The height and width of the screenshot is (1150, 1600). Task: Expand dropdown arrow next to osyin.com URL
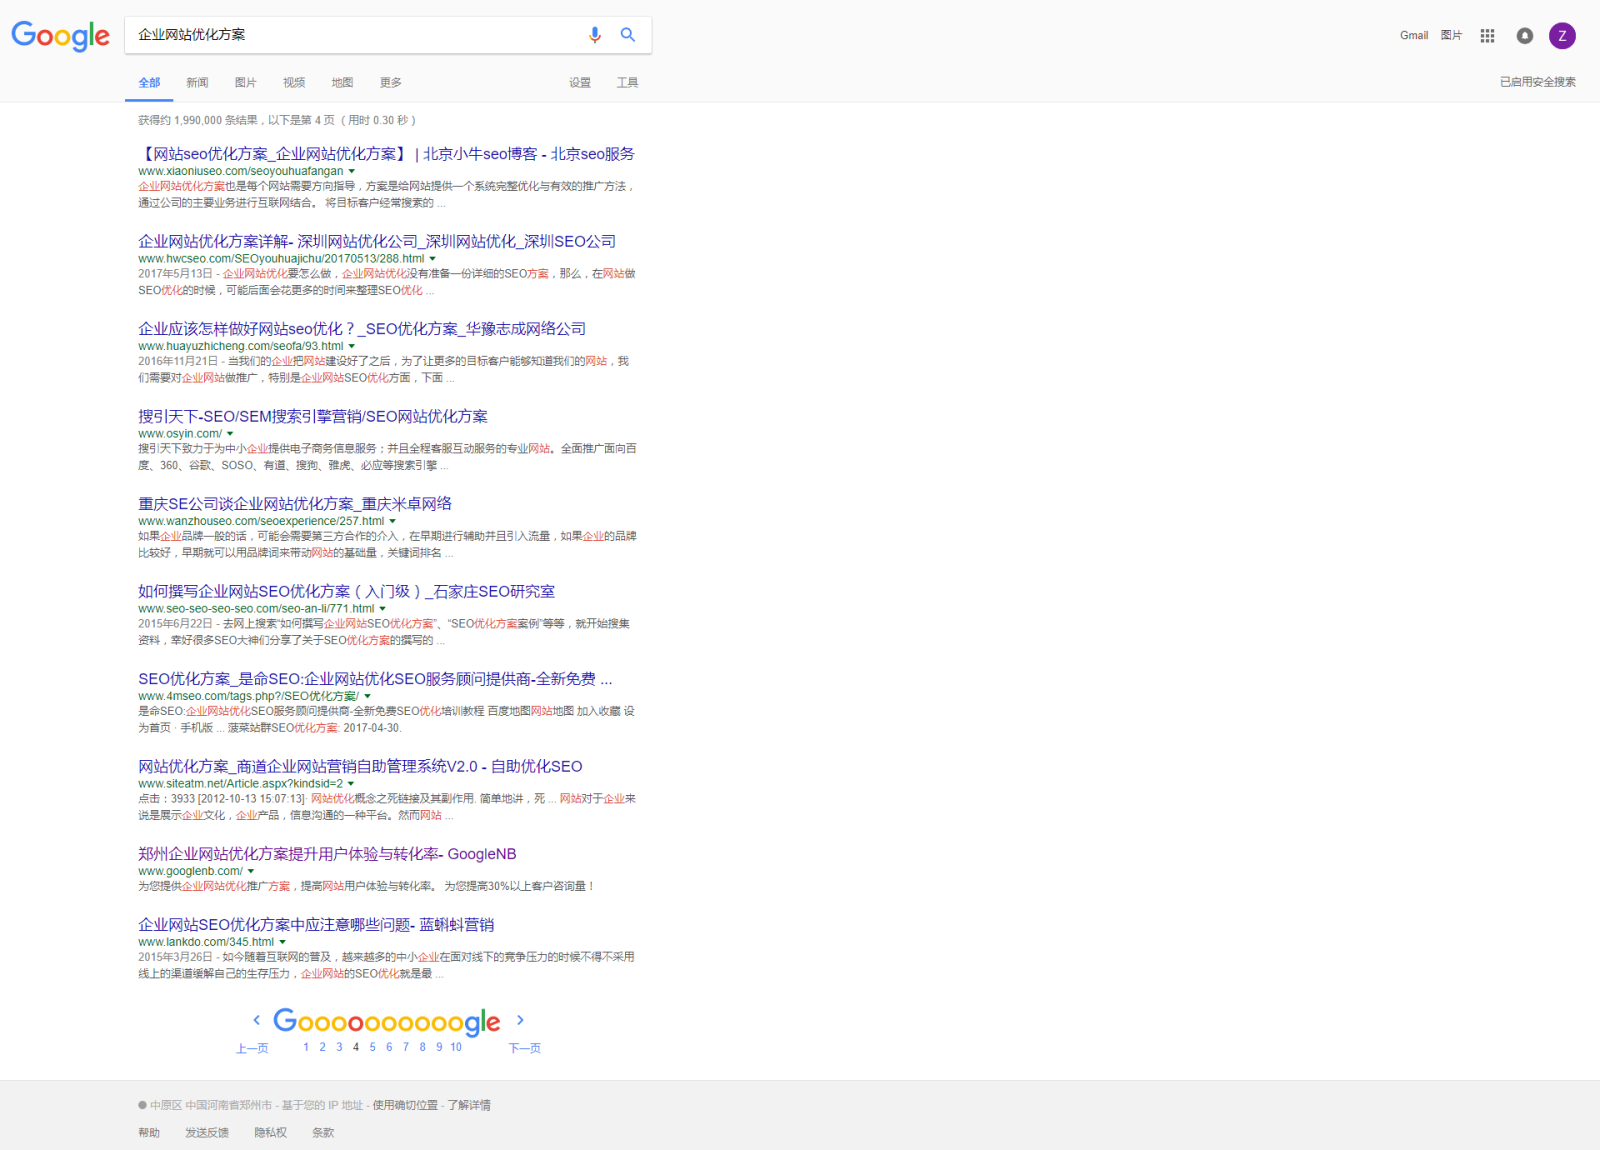[230, 434]
